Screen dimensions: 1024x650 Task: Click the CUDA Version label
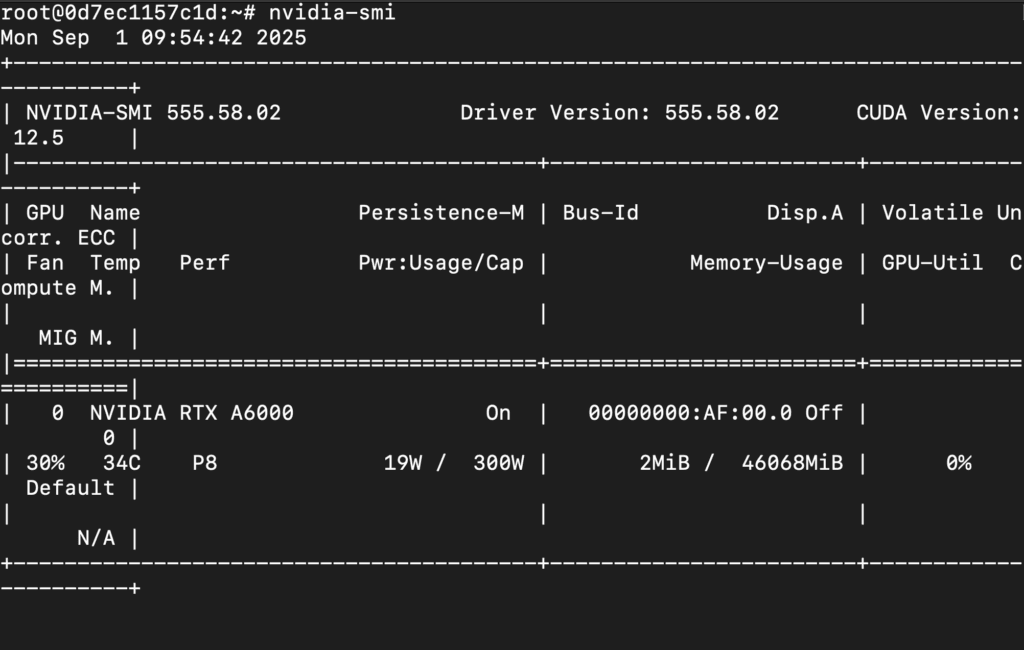938,113
